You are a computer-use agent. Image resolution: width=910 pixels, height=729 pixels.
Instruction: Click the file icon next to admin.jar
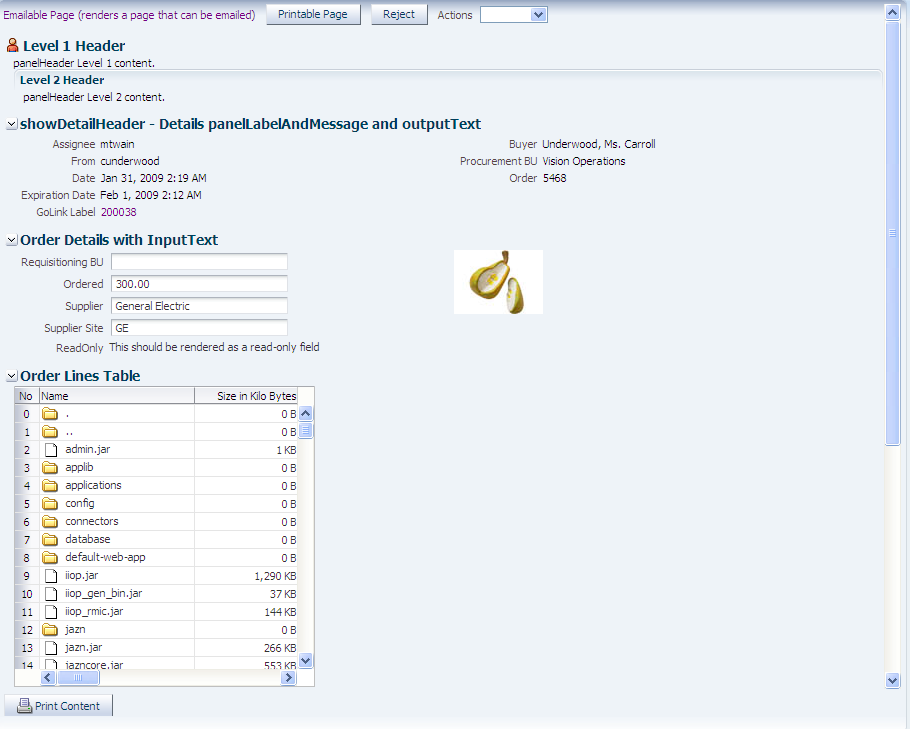51,449
